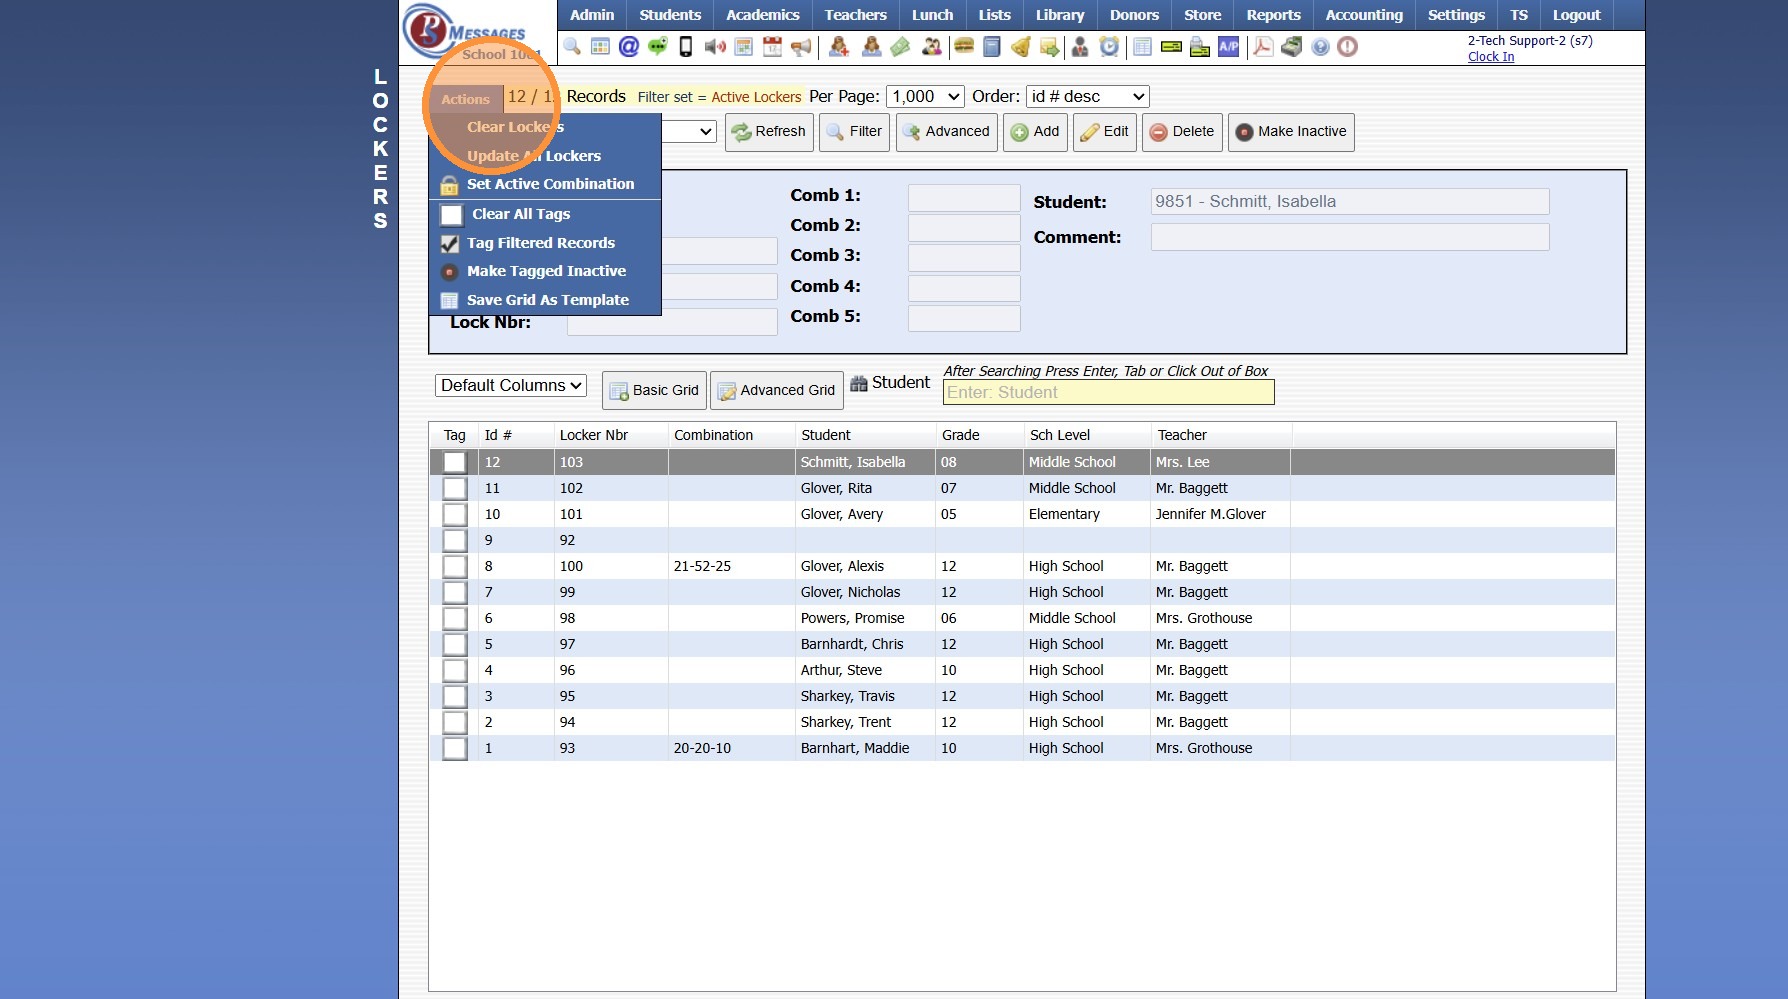Open the Accounting menu
Viewport: 1788px width, 999px height.
click(x=1363, y=15)
